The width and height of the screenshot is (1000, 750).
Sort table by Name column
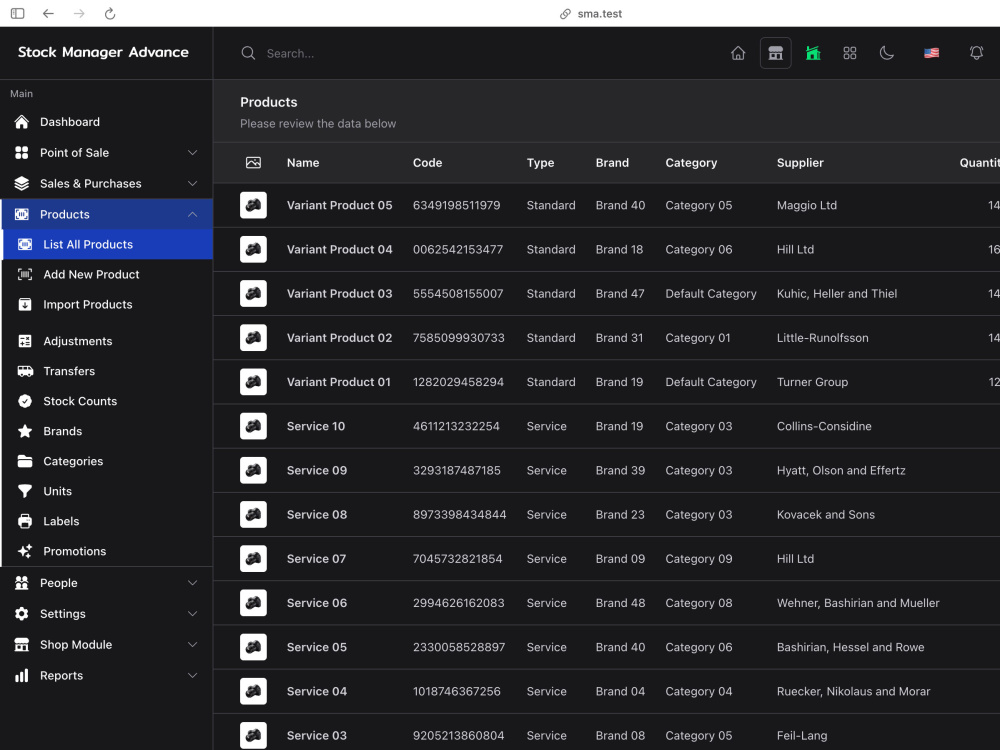click(x=303, y=163)
